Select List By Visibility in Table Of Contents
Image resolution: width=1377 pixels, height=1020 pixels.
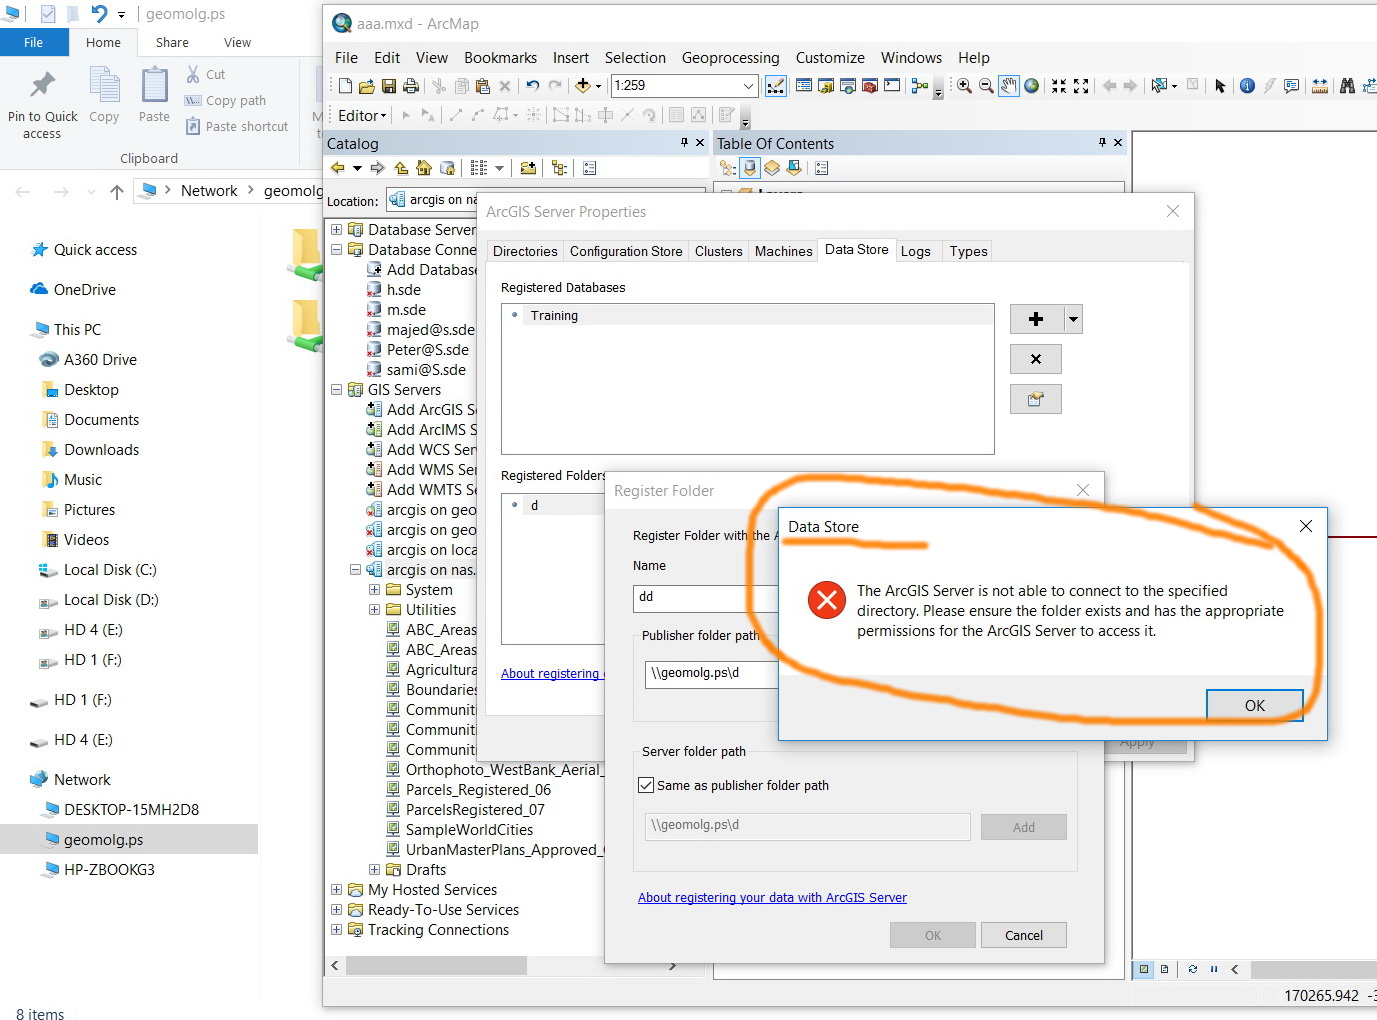772,168
